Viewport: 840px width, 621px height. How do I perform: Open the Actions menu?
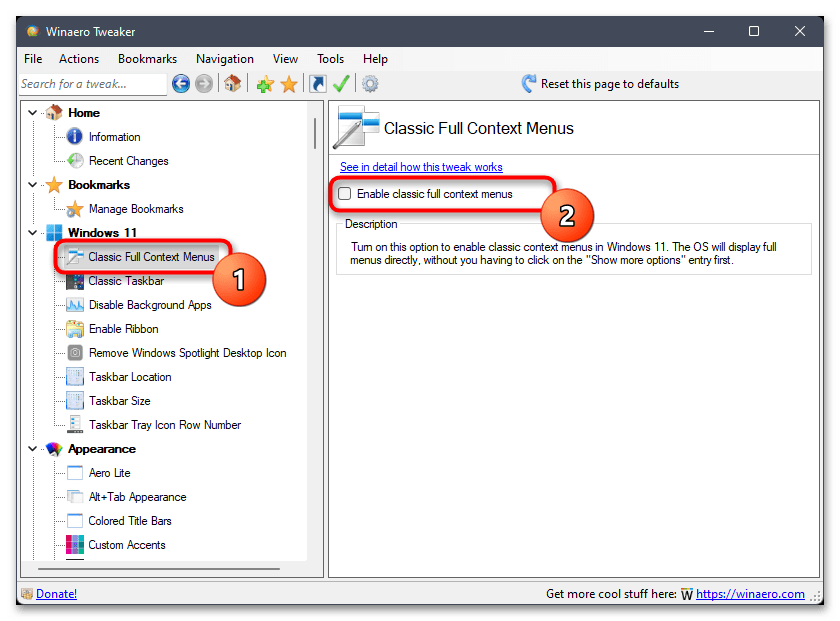[x=79, y=58]
